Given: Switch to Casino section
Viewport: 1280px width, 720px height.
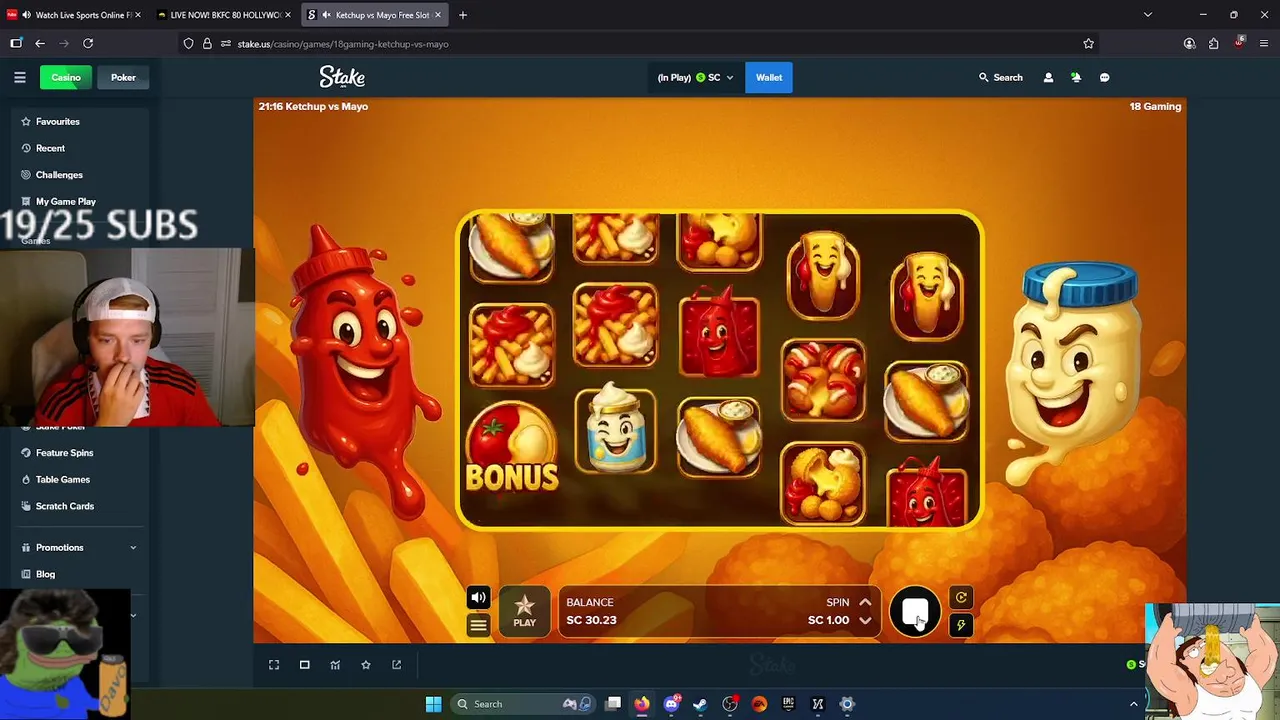Looking at the screenshot, I should point(66,77).
